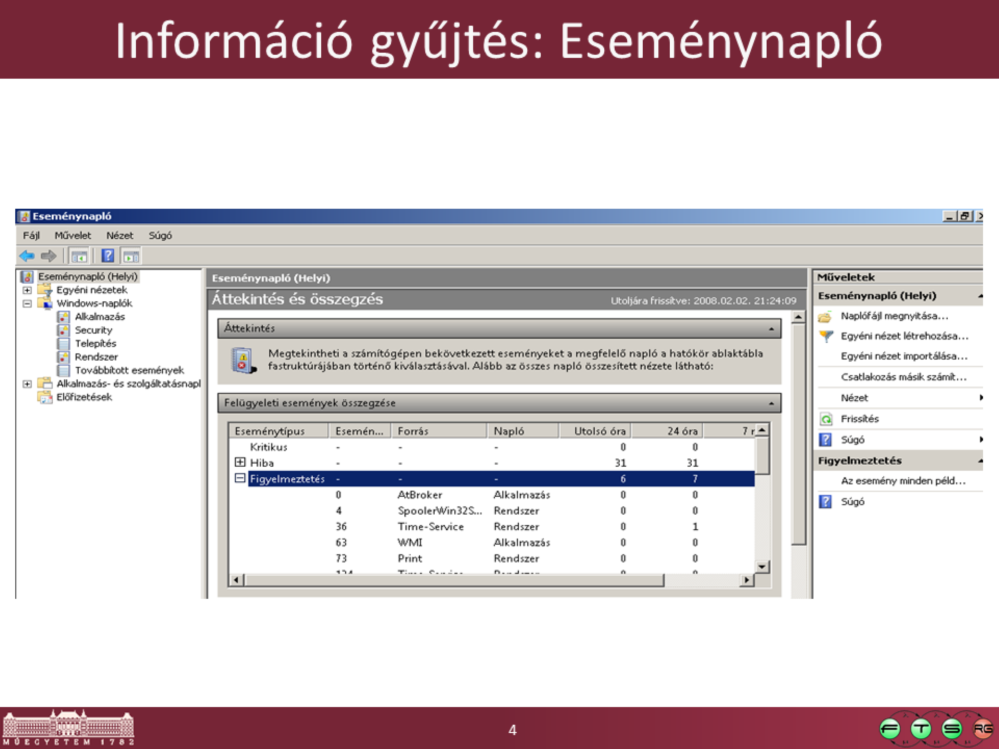Click the Előfizetések folder icon
This screenshot has width=999, height=749.
click(45, 397)
